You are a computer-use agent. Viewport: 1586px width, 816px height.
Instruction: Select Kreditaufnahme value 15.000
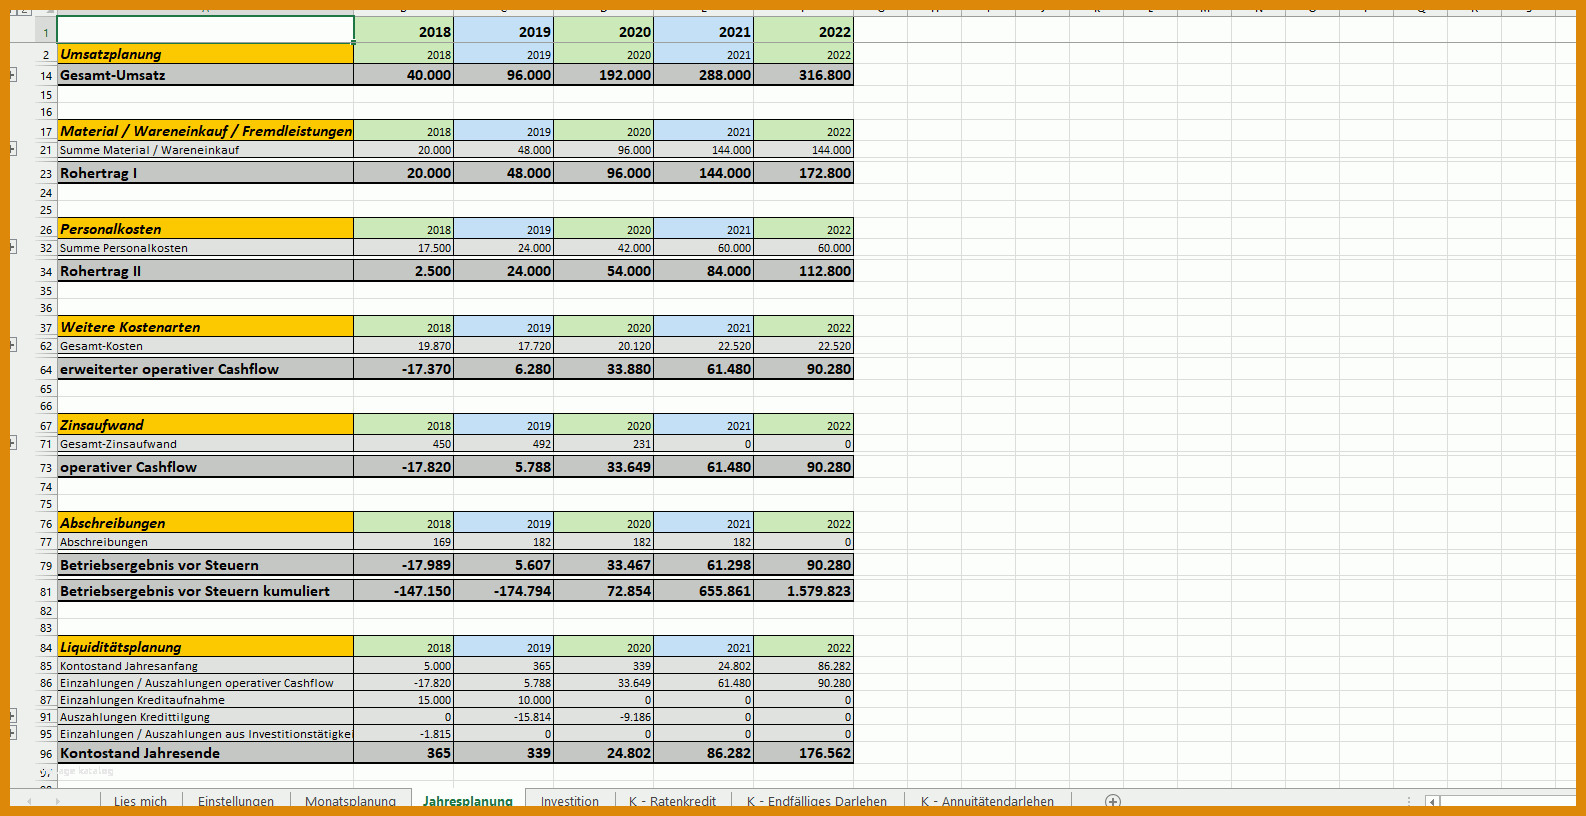pyautogui.click(x=404, y=699)
